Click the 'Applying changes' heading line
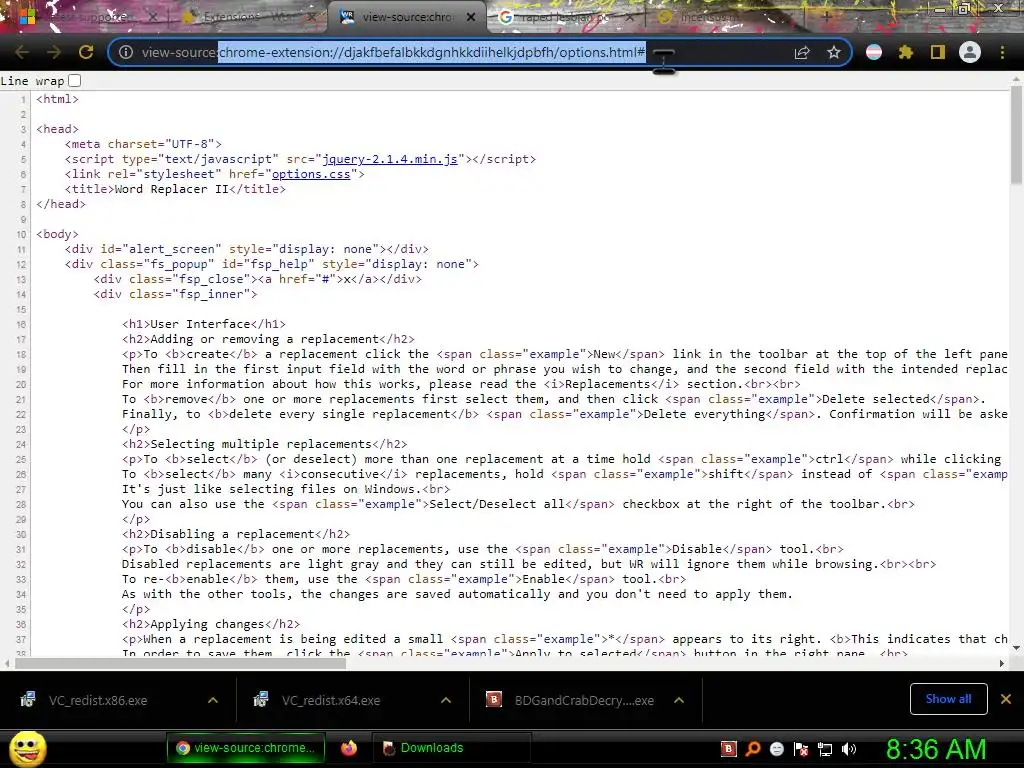The width and height of the screenshot is (1024, 768). 211,624
